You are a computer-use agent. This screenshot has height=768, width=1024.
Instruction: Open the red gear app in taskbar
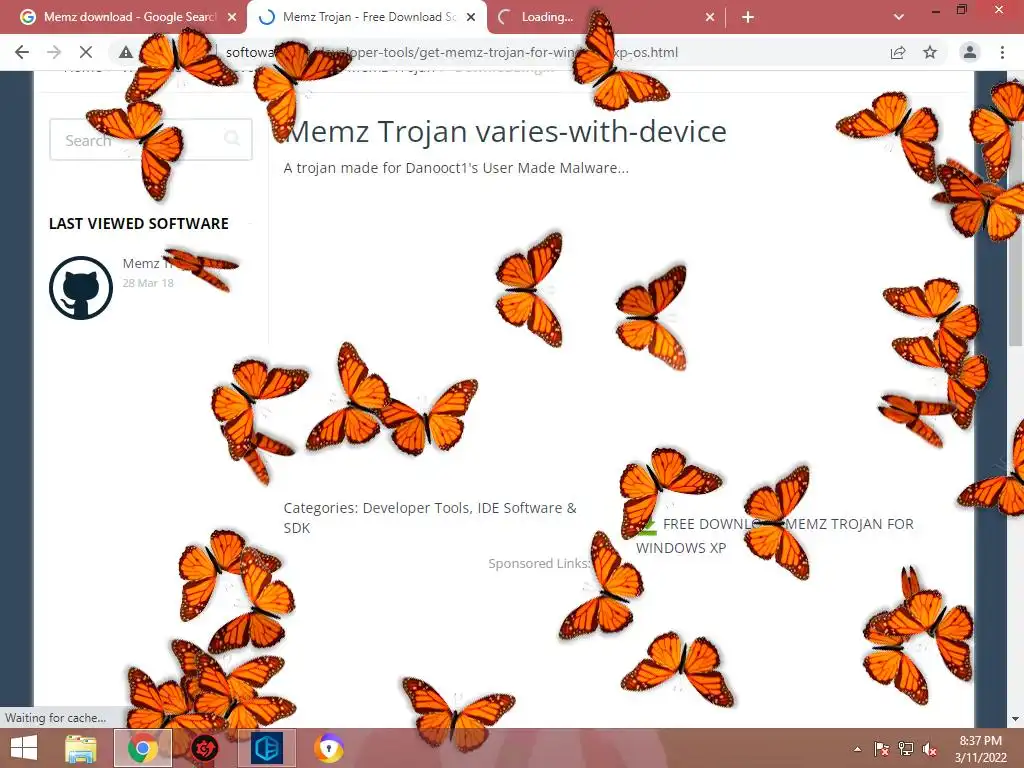204,748
